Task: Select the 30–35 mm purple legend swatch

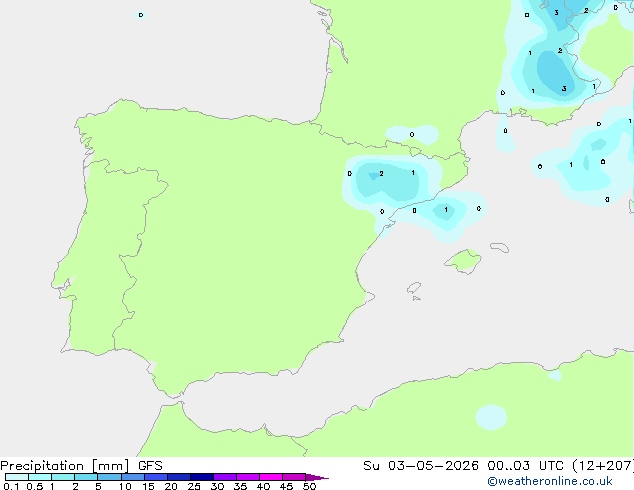Action: point(225,477)
